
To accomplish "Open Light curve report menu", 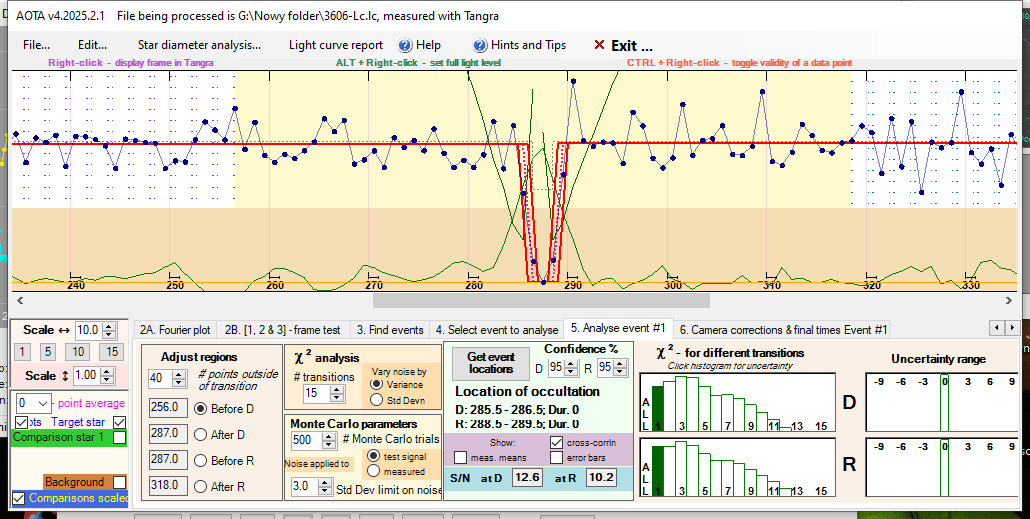I will [x=336, y=45].
